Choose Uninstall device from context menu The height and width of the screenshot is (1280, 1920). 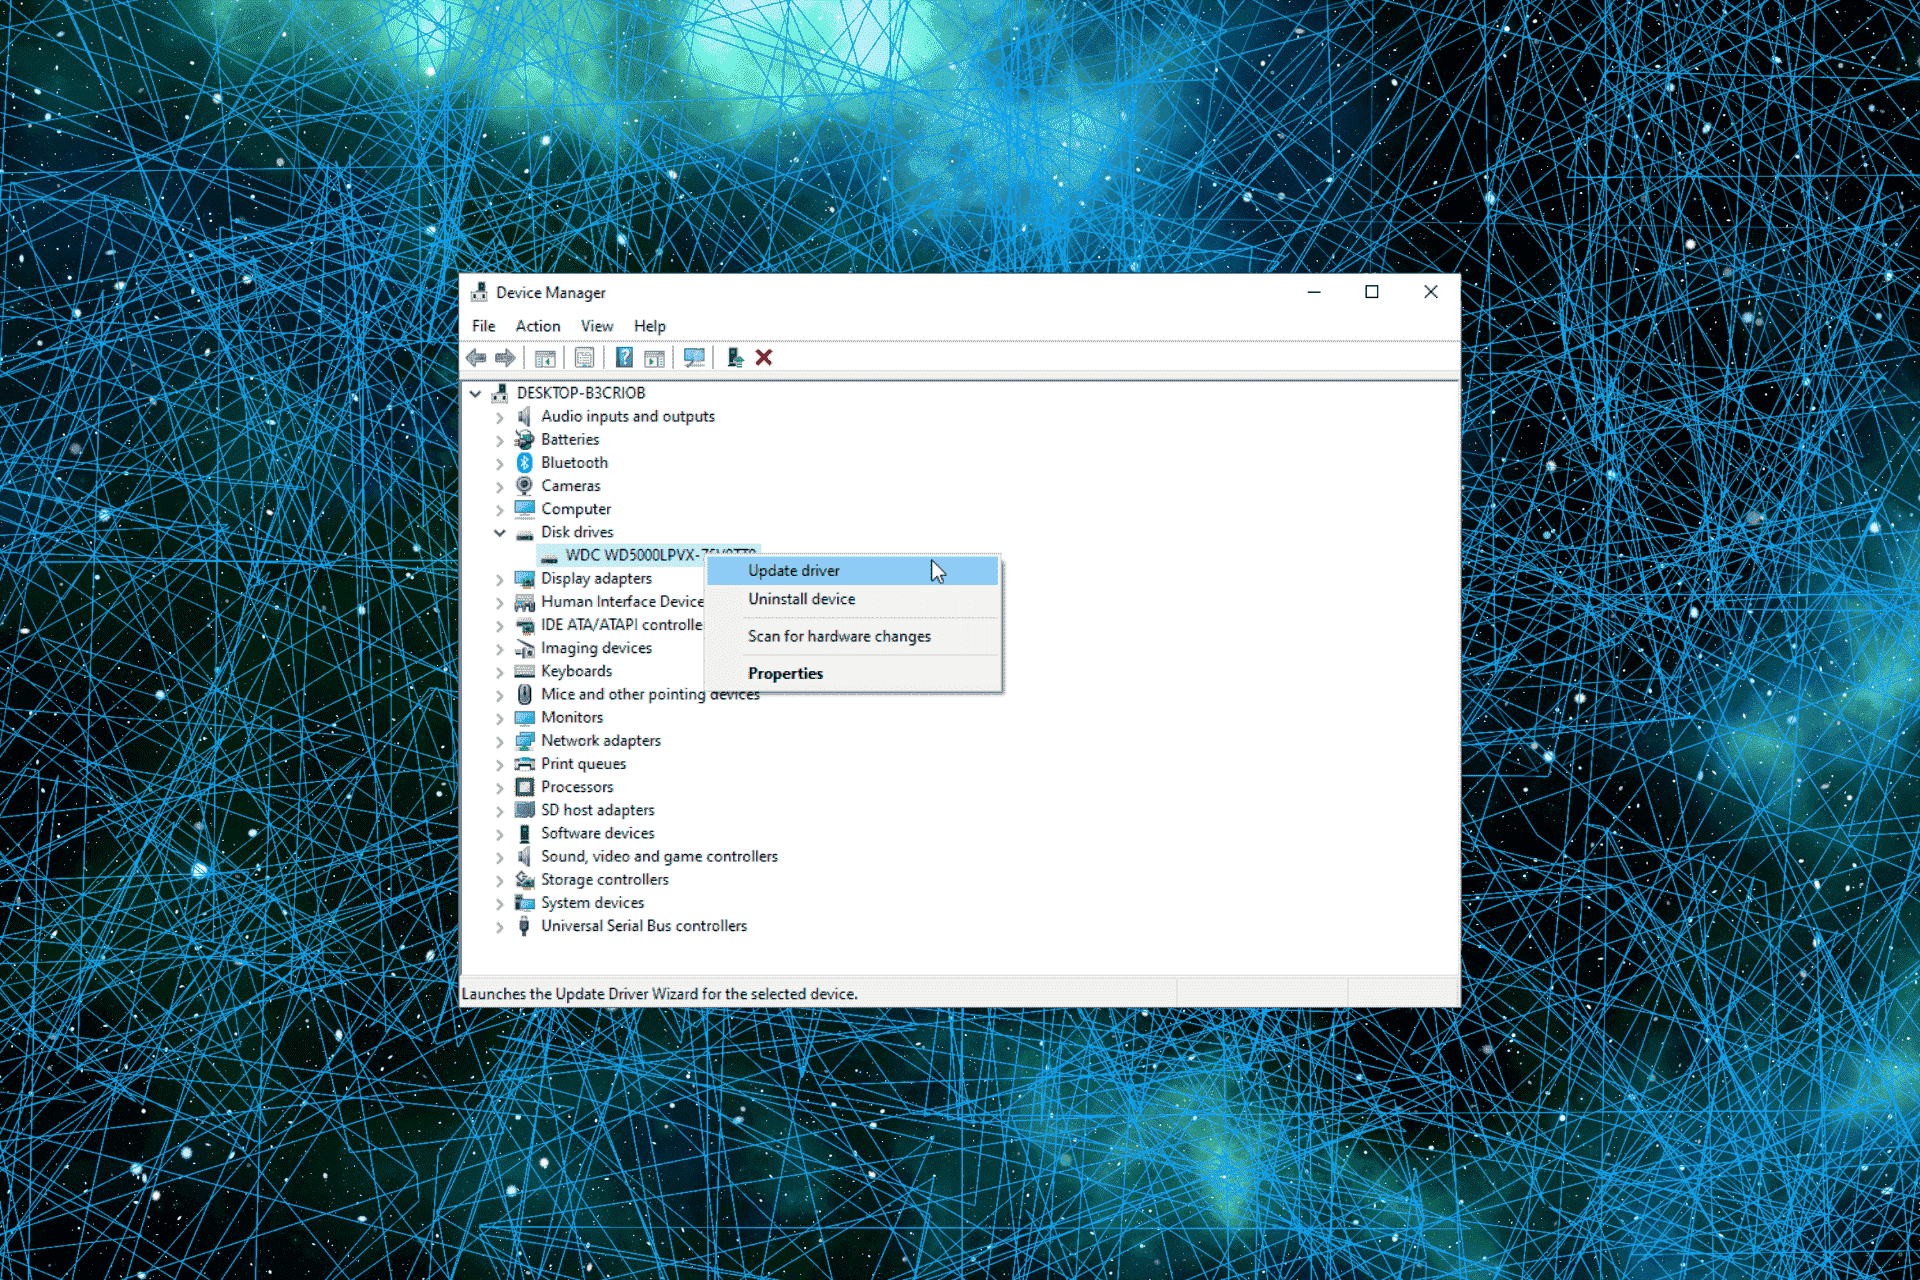(x=800, y=598)
